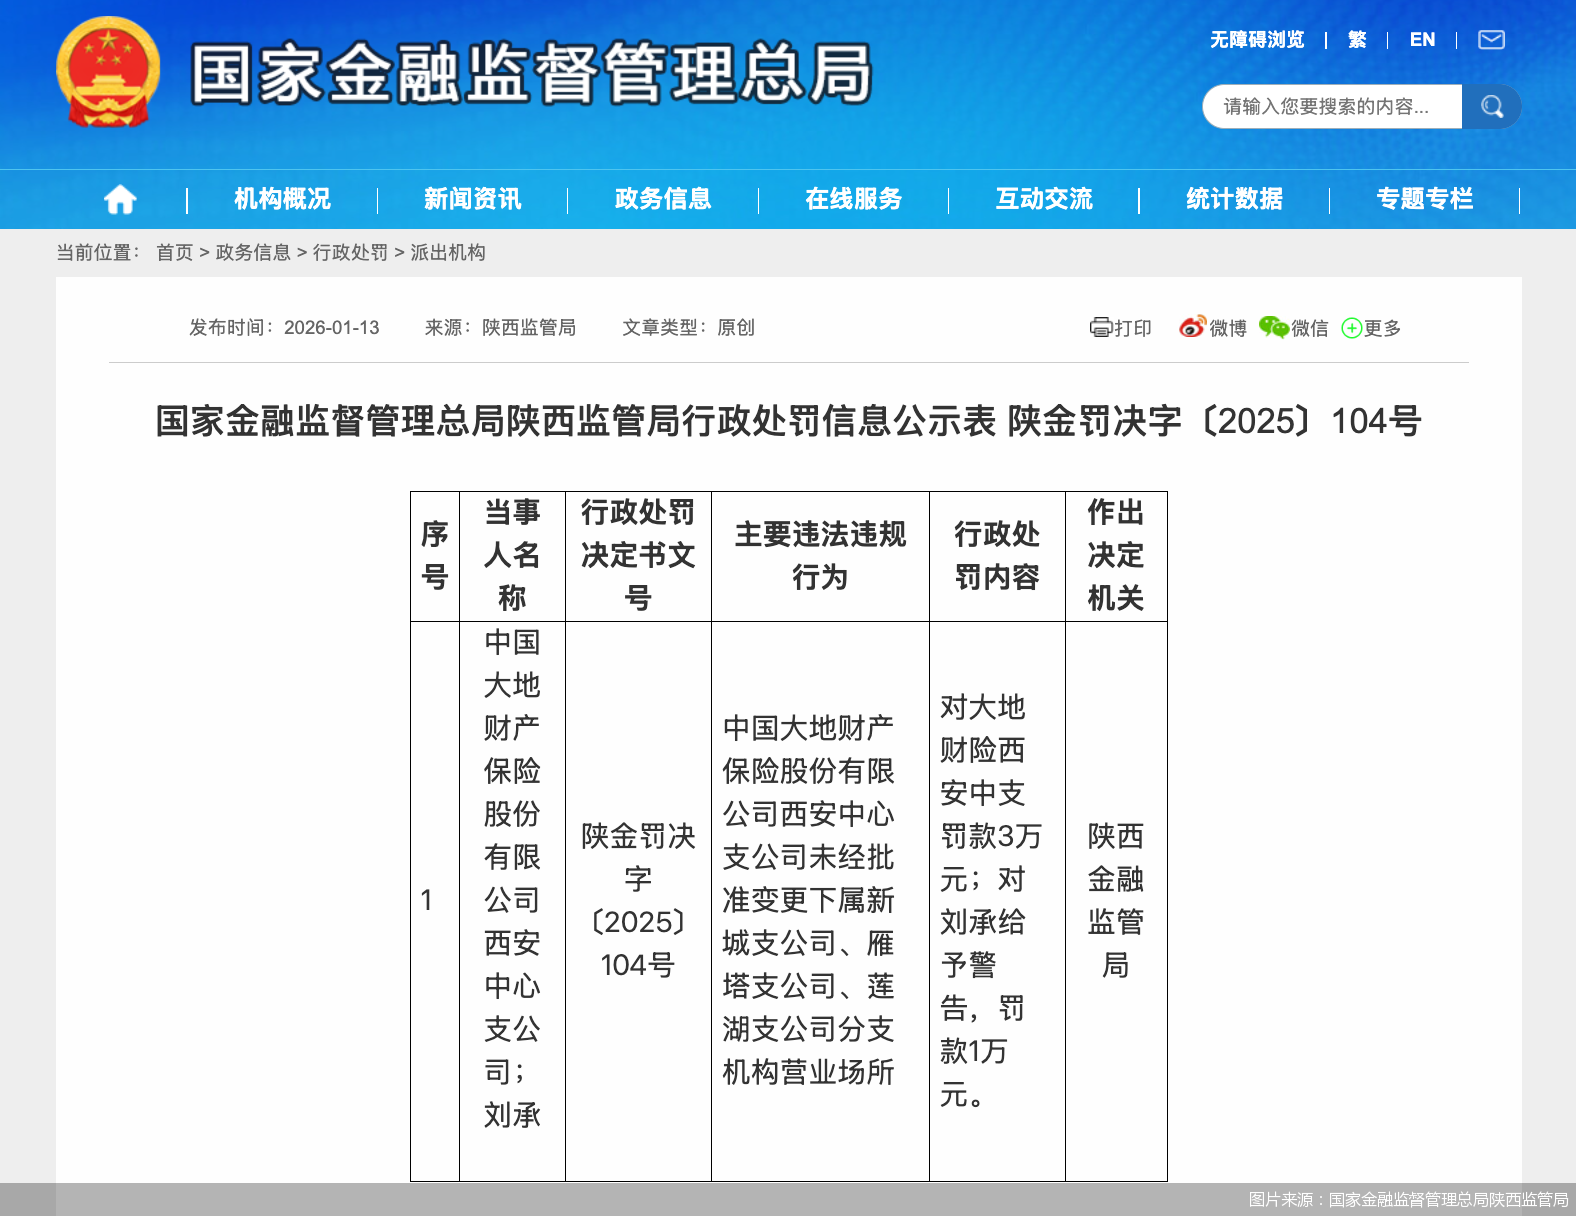1576x1216 pixels.
Task: Open the 政务信息 navigation menu
Action: (663, 199)
